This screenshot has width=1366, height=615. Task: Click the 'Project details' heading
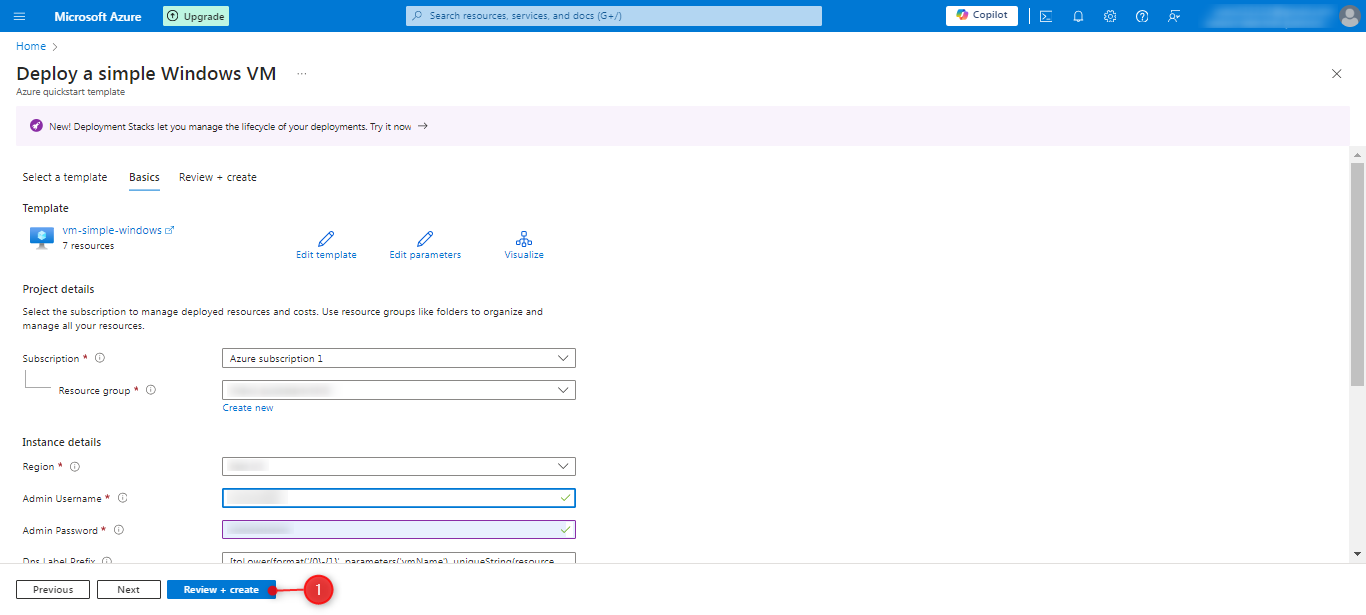(59, 289)
